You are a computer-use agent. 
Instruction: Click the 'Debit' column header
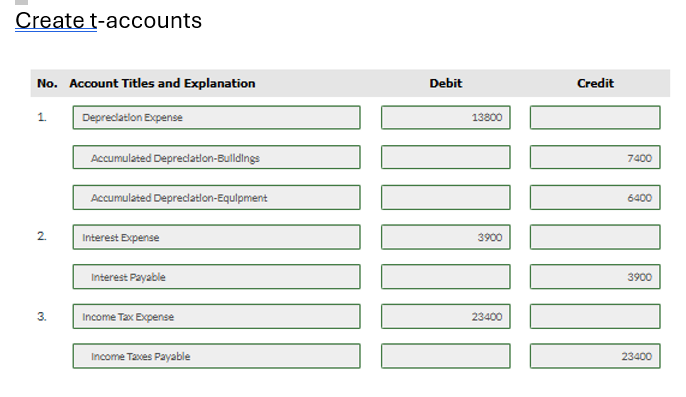[445, 83]
